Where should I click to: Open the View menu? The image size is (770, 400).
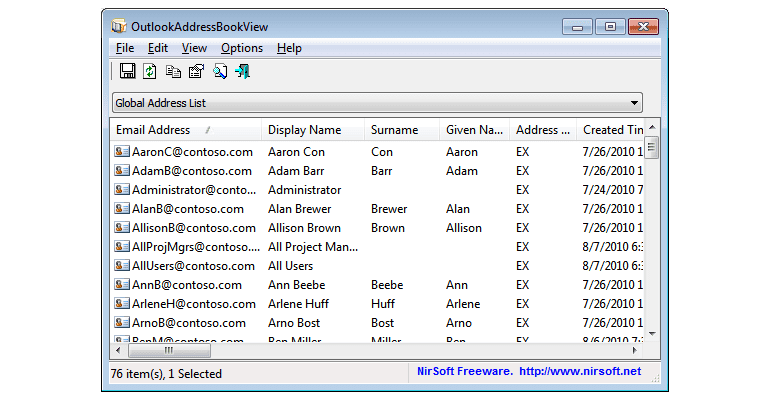pyautogui.click(x=194, y=48)
